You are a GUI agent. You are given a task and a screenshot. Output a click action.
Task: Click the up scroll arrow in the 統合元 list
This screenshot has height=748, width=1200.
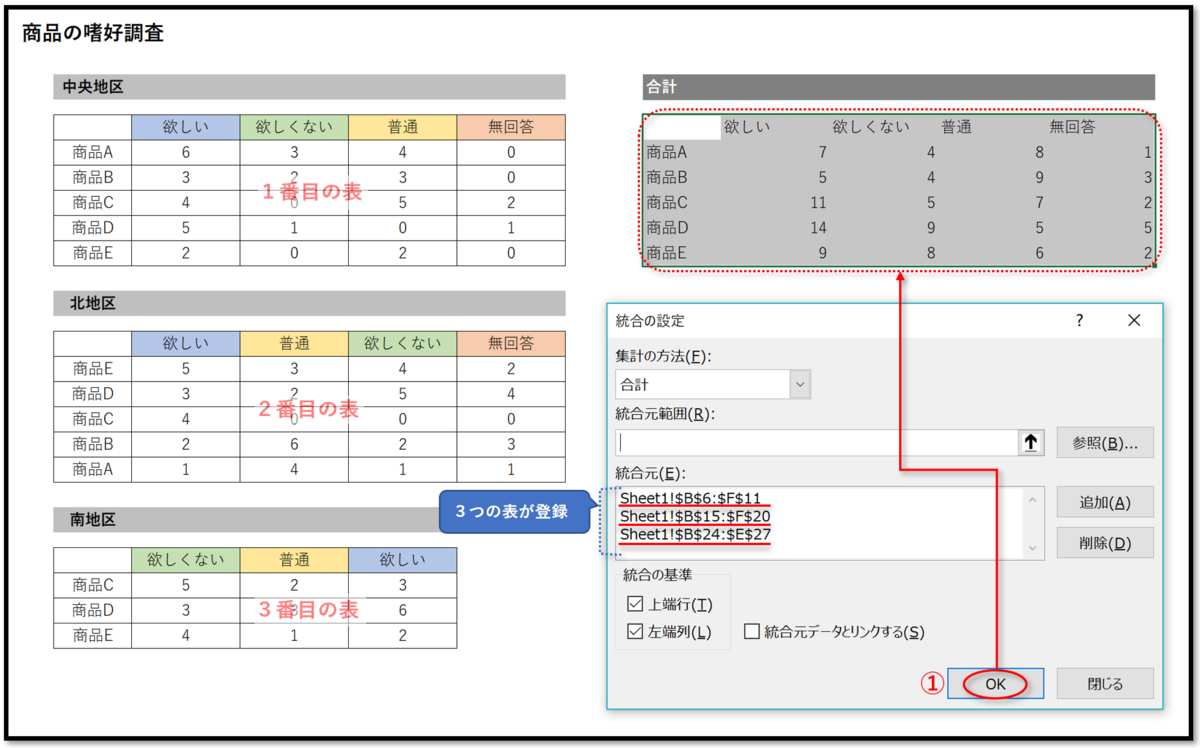pos(1033,497)
